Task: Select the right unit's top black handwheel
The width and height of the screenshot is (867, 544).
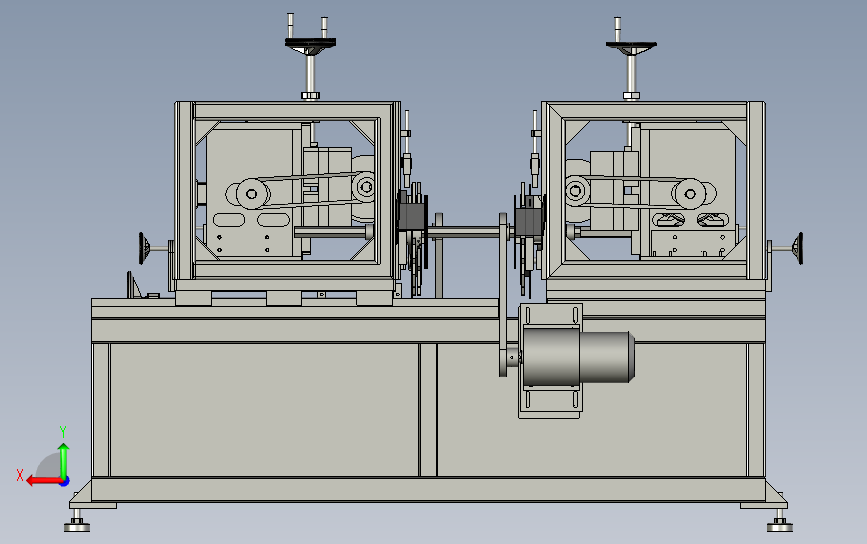Action: [x=631, y=48]
